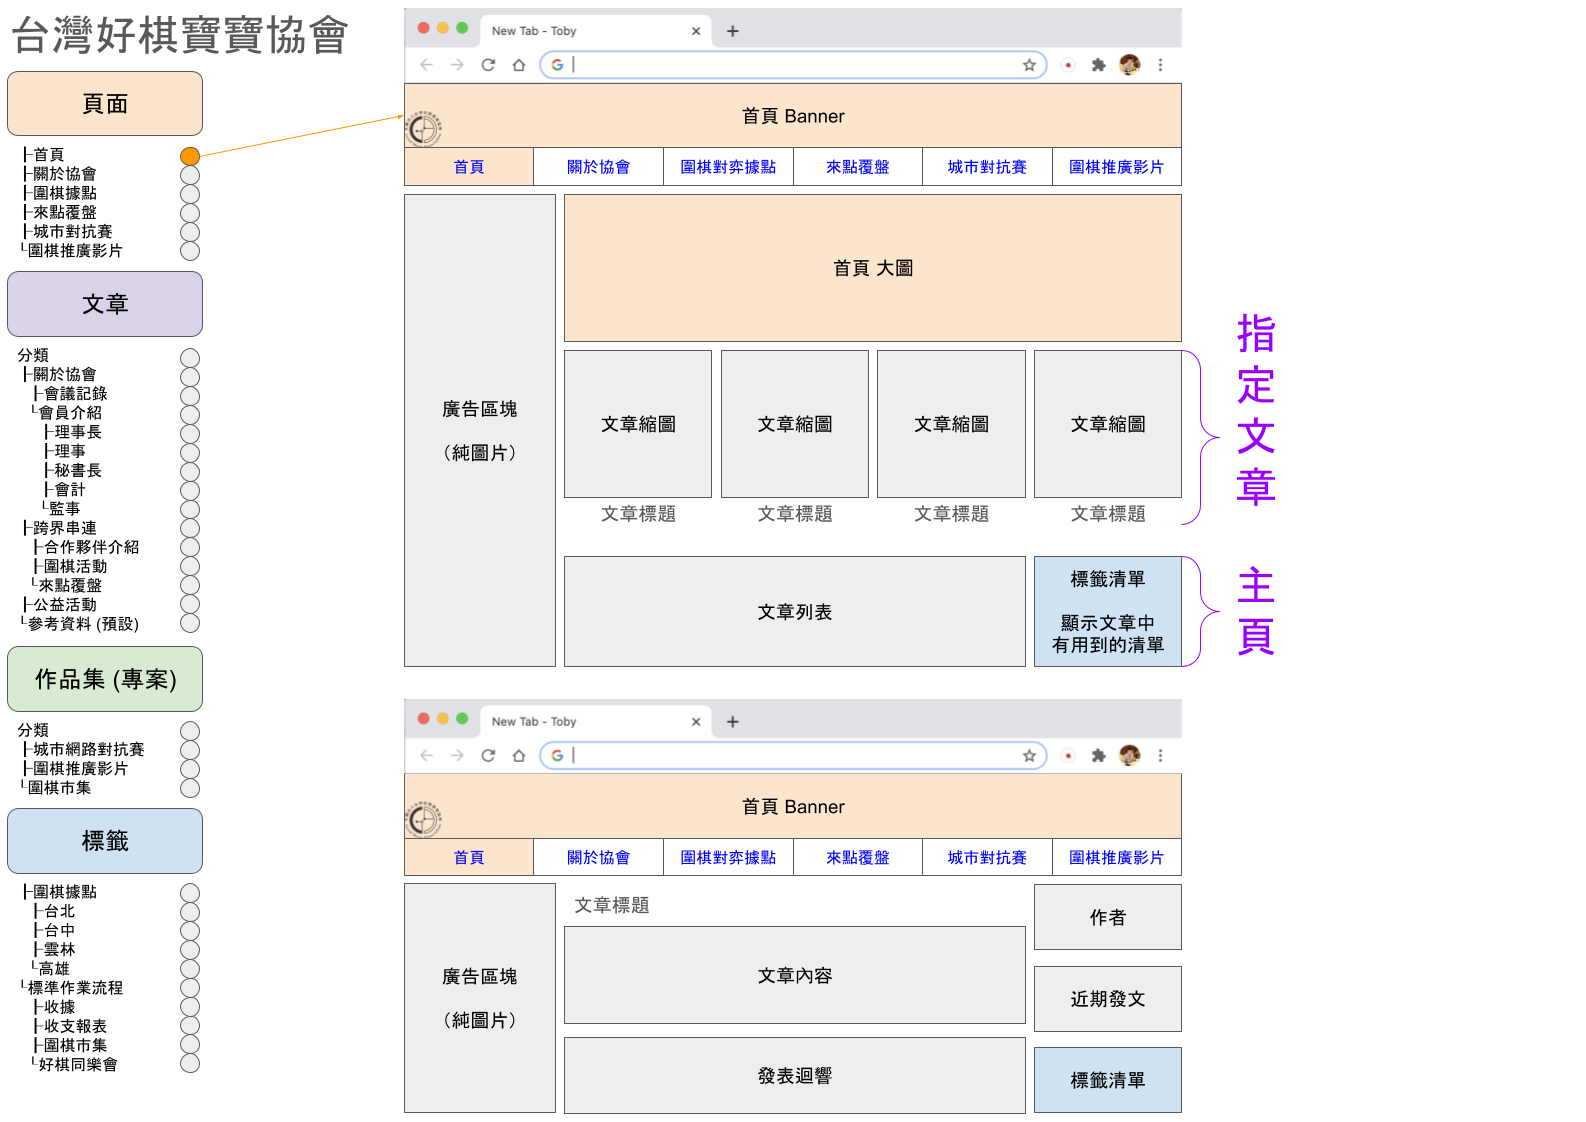
Task: Select the radio circle beside 雲林
Action: point(190,950)
